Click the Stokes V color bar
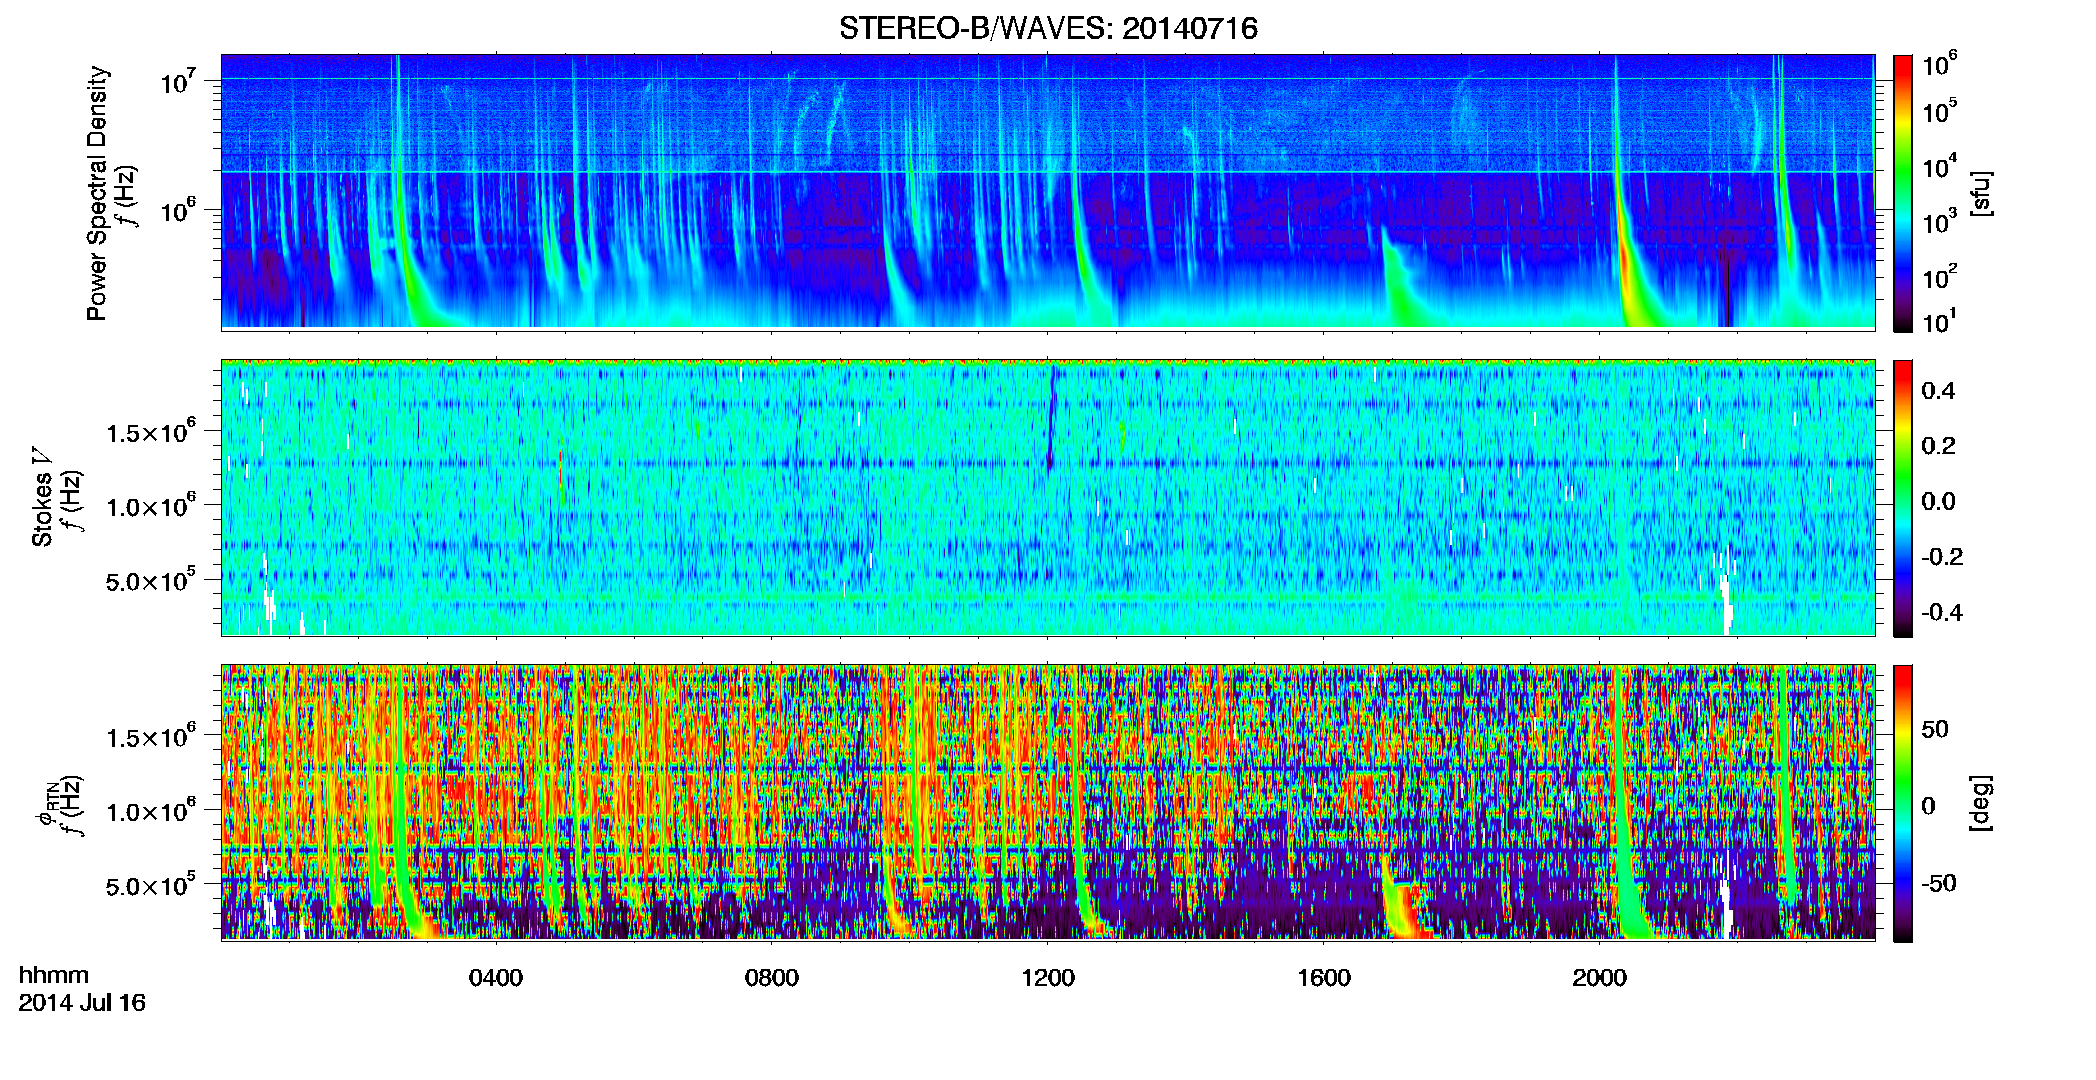Image resolution: width=2096 pixels, height=1080 pixels. click(x=1903, y=498)
